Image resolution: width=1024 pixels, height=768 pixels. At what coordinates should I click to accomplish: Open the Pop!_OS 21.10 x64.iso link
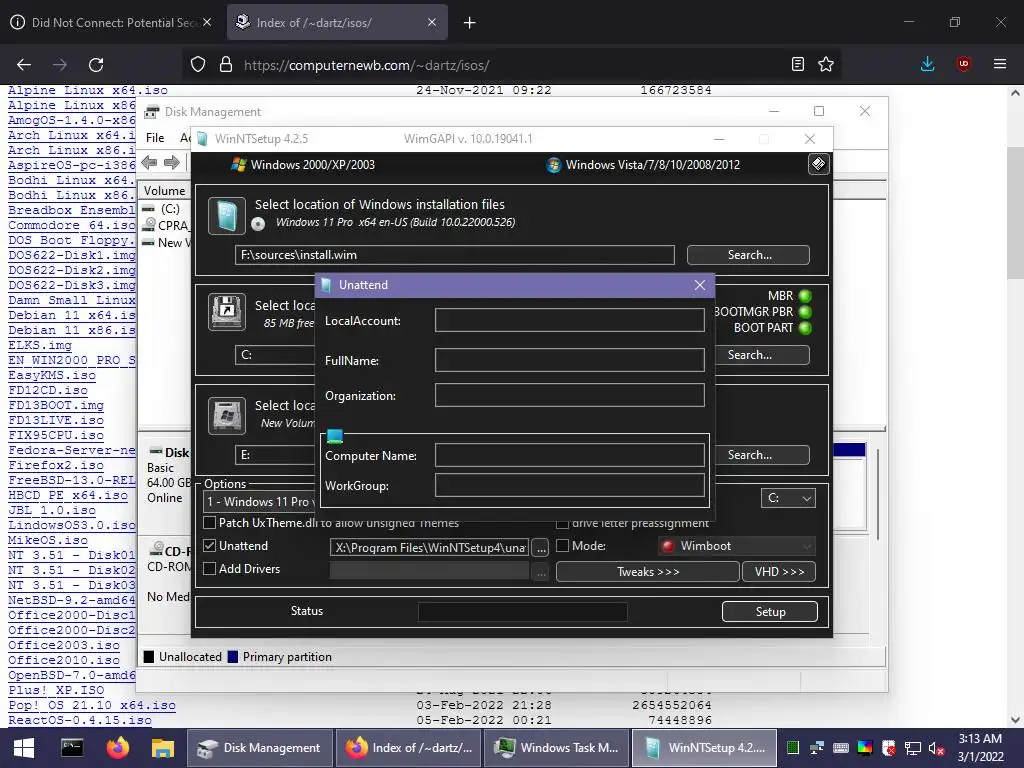point(92,705)
